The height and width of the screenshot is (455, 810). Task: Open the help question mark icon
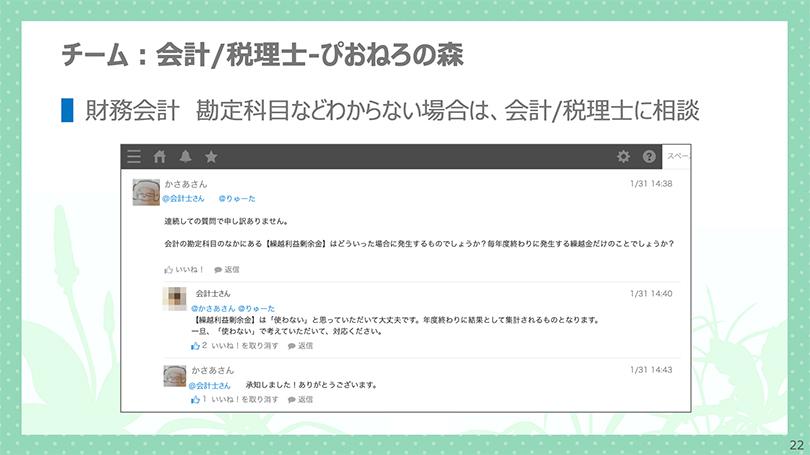pos(649,157)
